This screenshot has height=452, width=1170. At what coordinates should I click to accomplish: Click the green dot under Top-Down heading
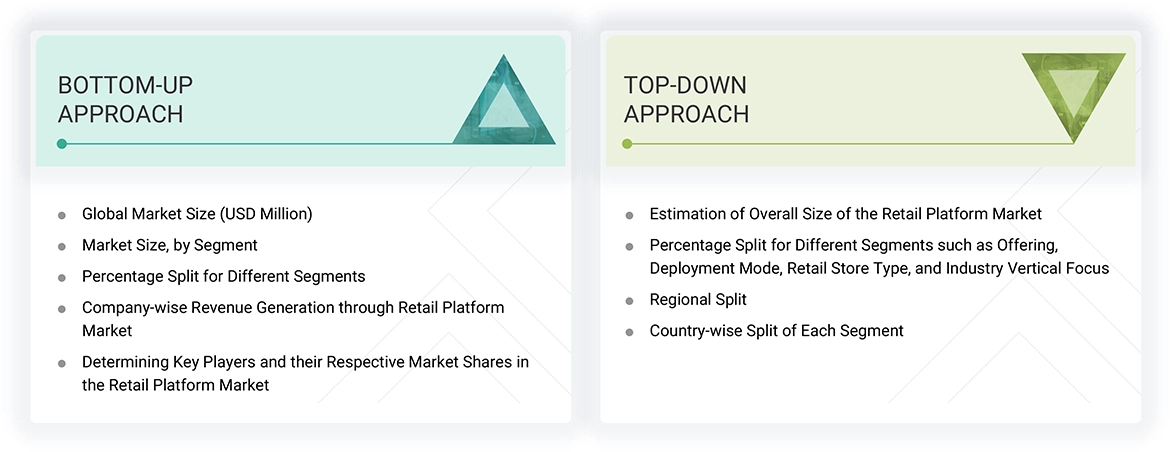pos(627,144)
